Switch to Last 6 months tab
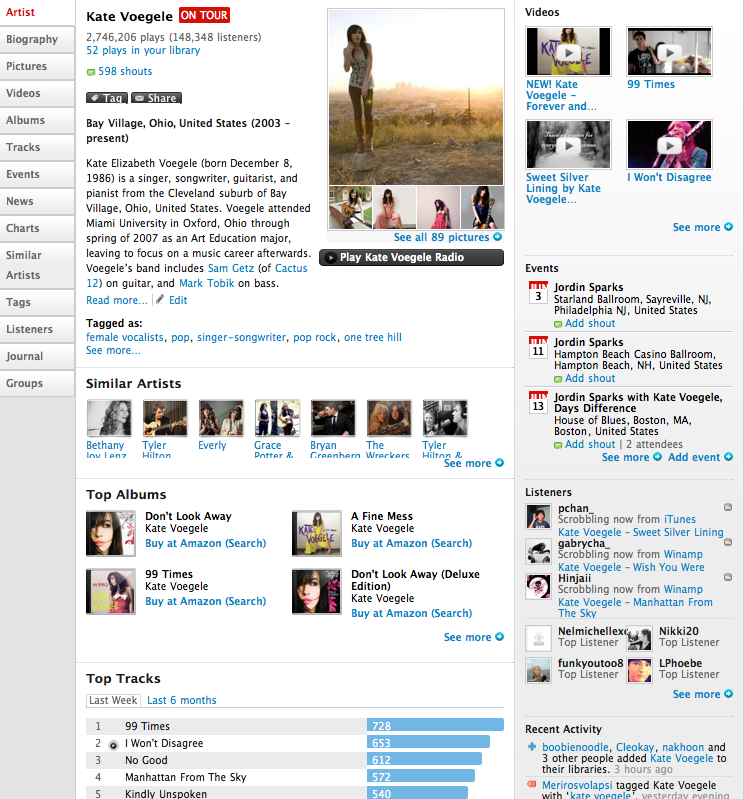The height and width of the screenshot is (799, 744). coord(181,700)
